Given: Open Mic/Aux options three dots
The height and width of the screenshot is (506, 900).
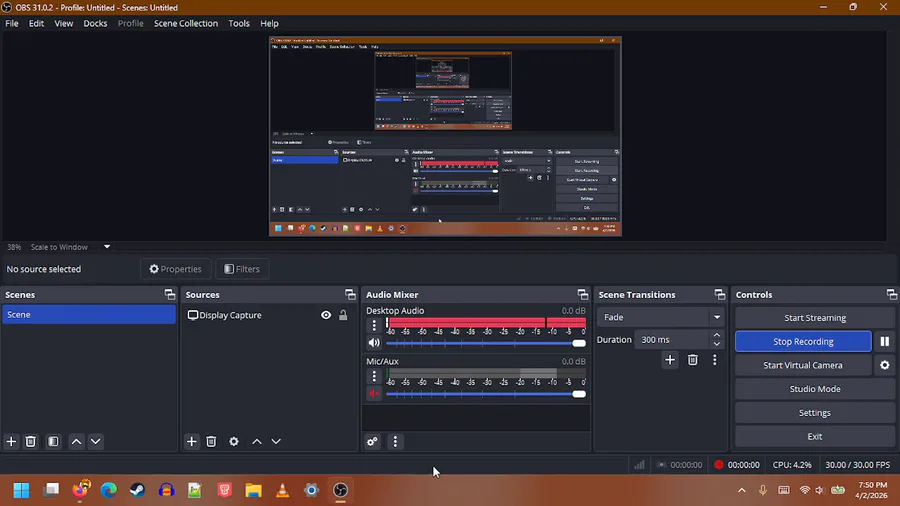Looking at the screenshot, I should point(374,376).
